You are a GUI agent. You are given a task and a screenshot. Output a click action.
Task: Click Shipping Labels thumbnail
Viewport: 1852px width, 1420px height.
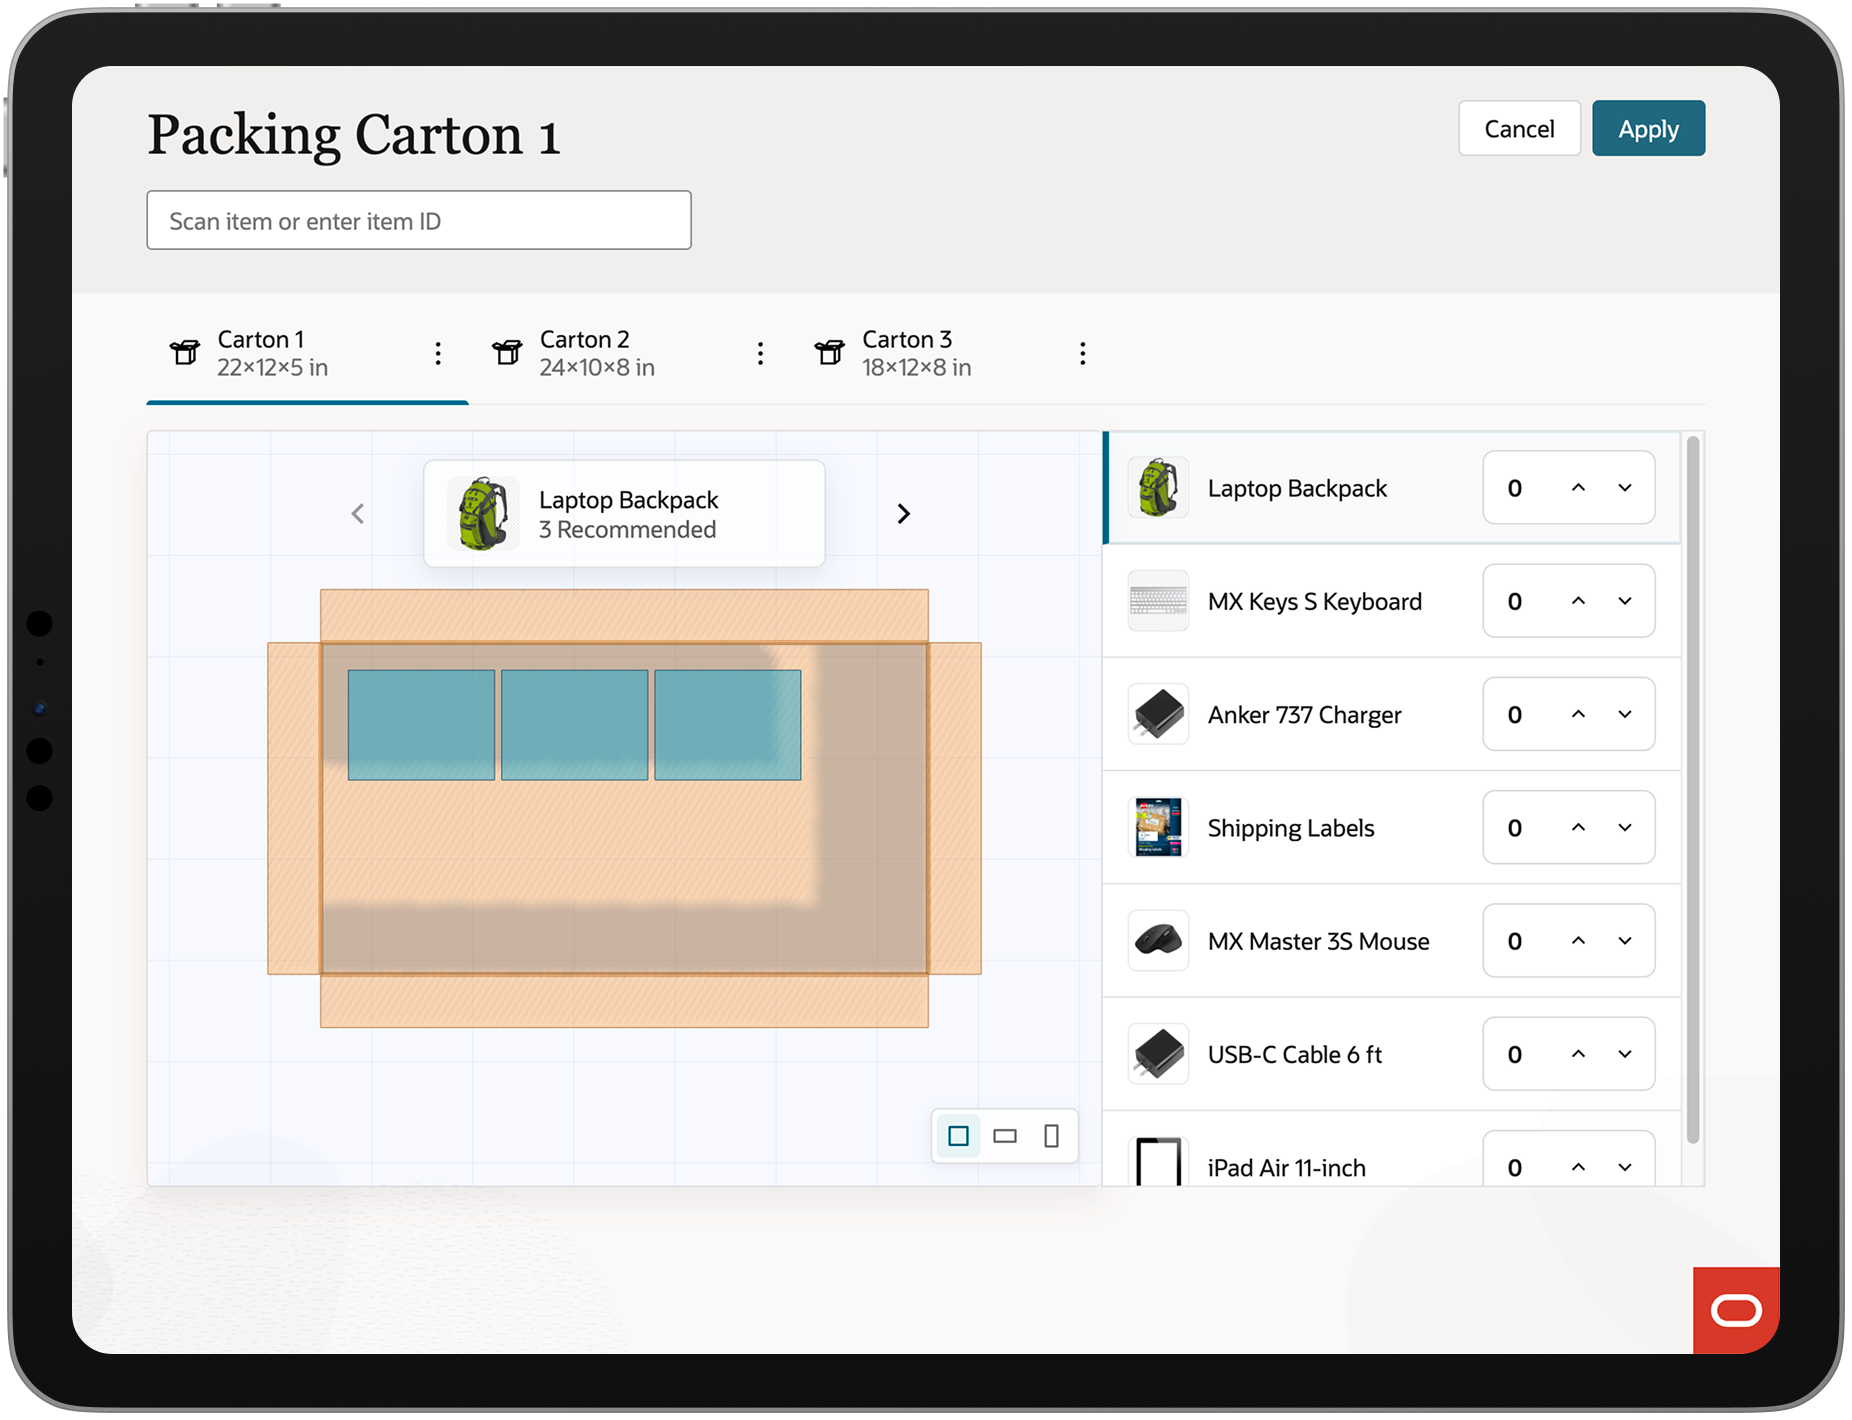click(1158, 827)
